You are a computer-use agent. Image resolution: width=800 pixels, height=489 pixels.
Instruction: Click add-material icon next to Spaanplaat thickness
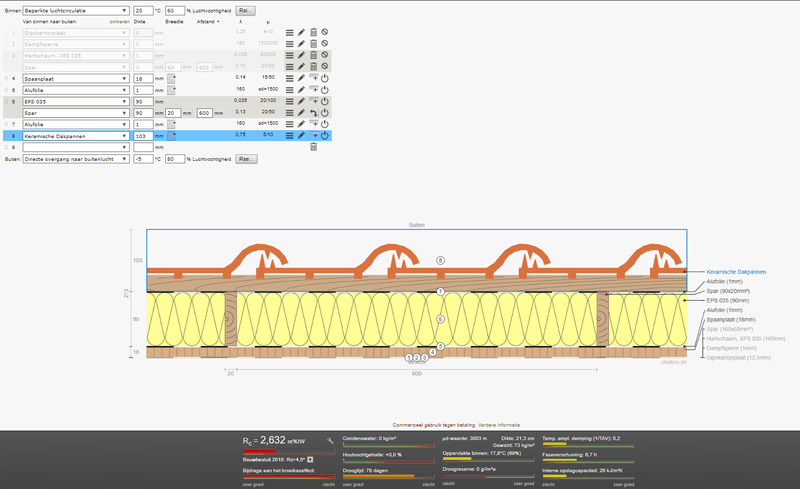coord(172,78)
